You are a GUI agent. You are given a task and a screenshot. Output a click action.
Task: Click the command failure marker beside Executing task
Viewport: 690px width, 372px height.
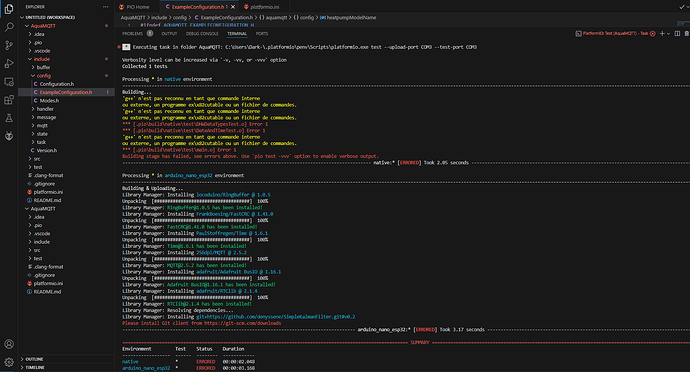tap(119, 47)
